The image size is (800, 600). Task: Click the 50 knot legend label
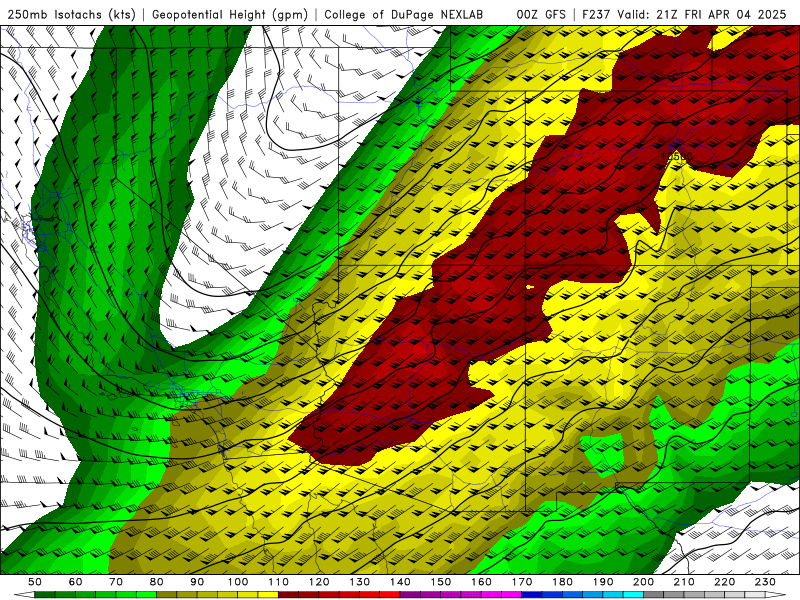[35, 582]
